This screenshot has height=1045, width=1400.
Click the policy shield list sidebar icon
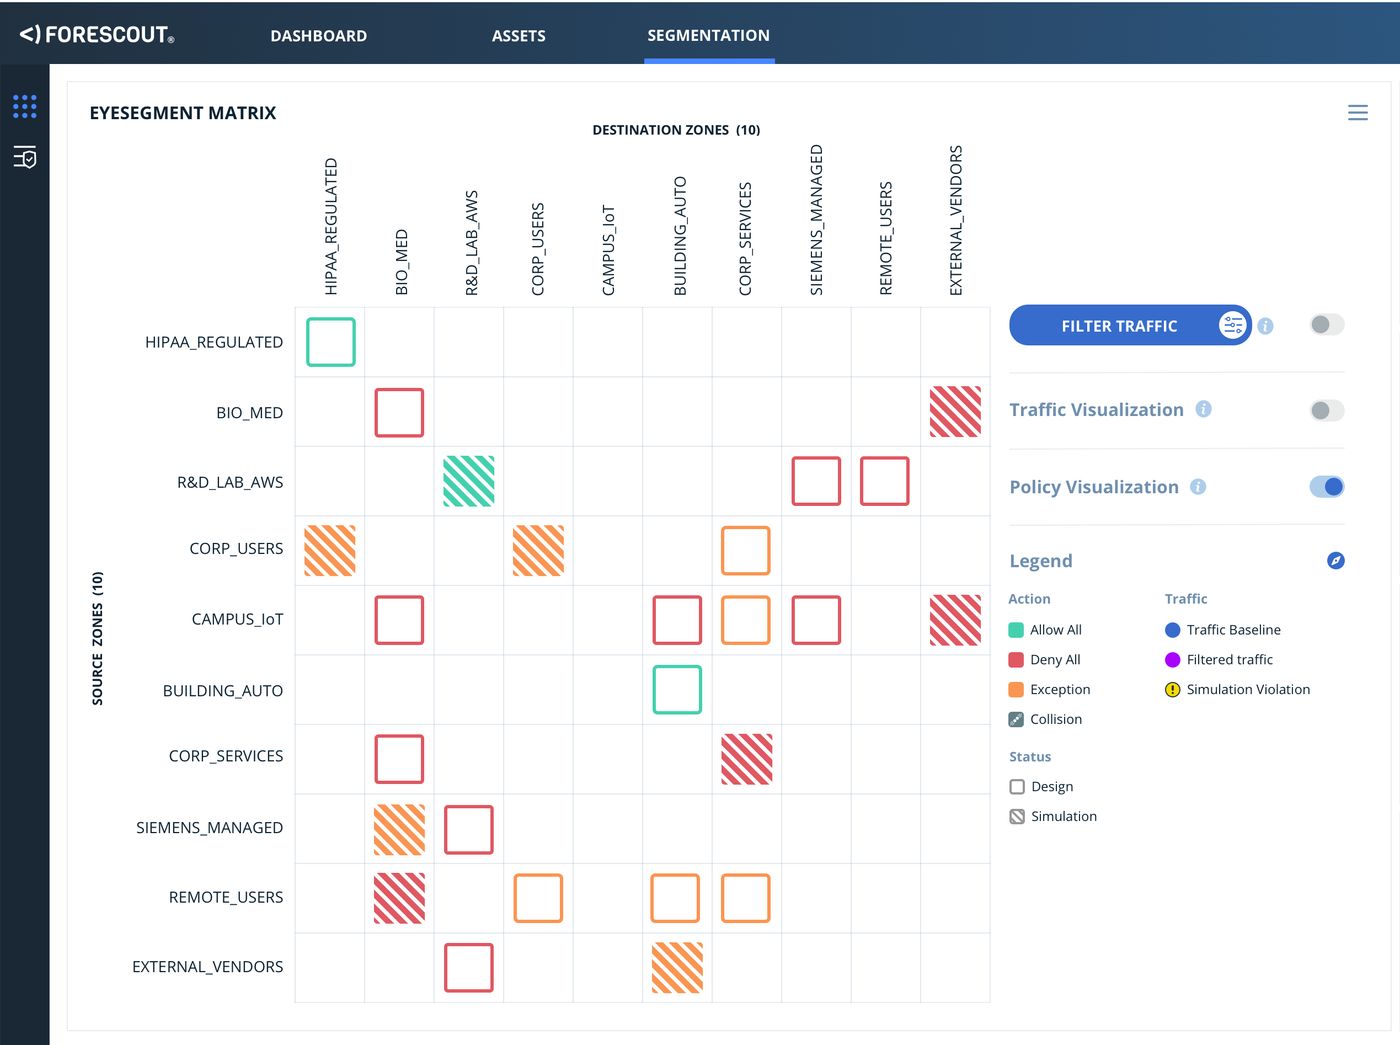tap(25, 157)
